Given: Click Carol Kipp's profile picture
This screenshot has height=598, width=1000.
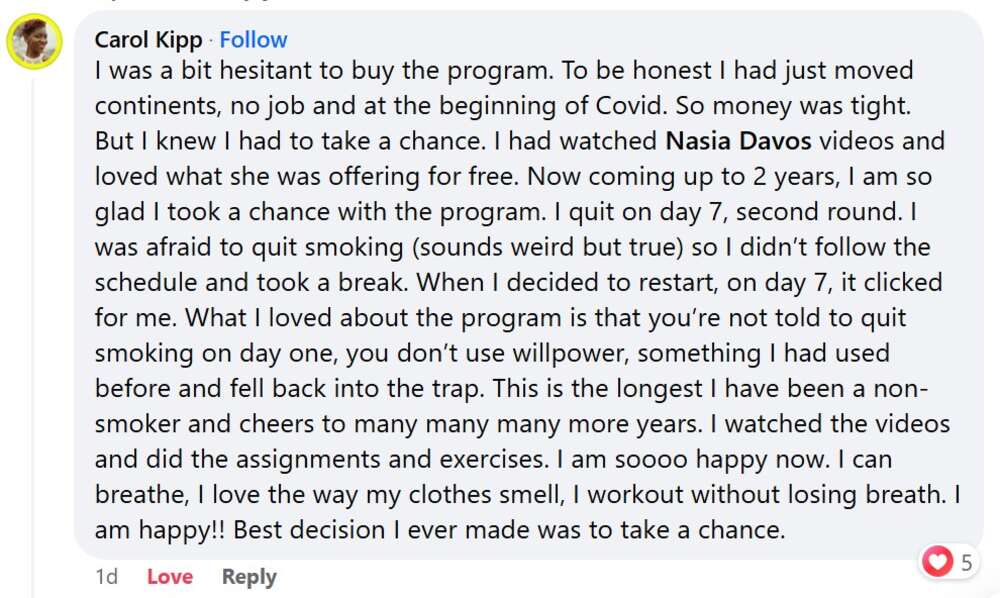Looking at the screenshot, I should pyautogui.click(x=35, y=43).
